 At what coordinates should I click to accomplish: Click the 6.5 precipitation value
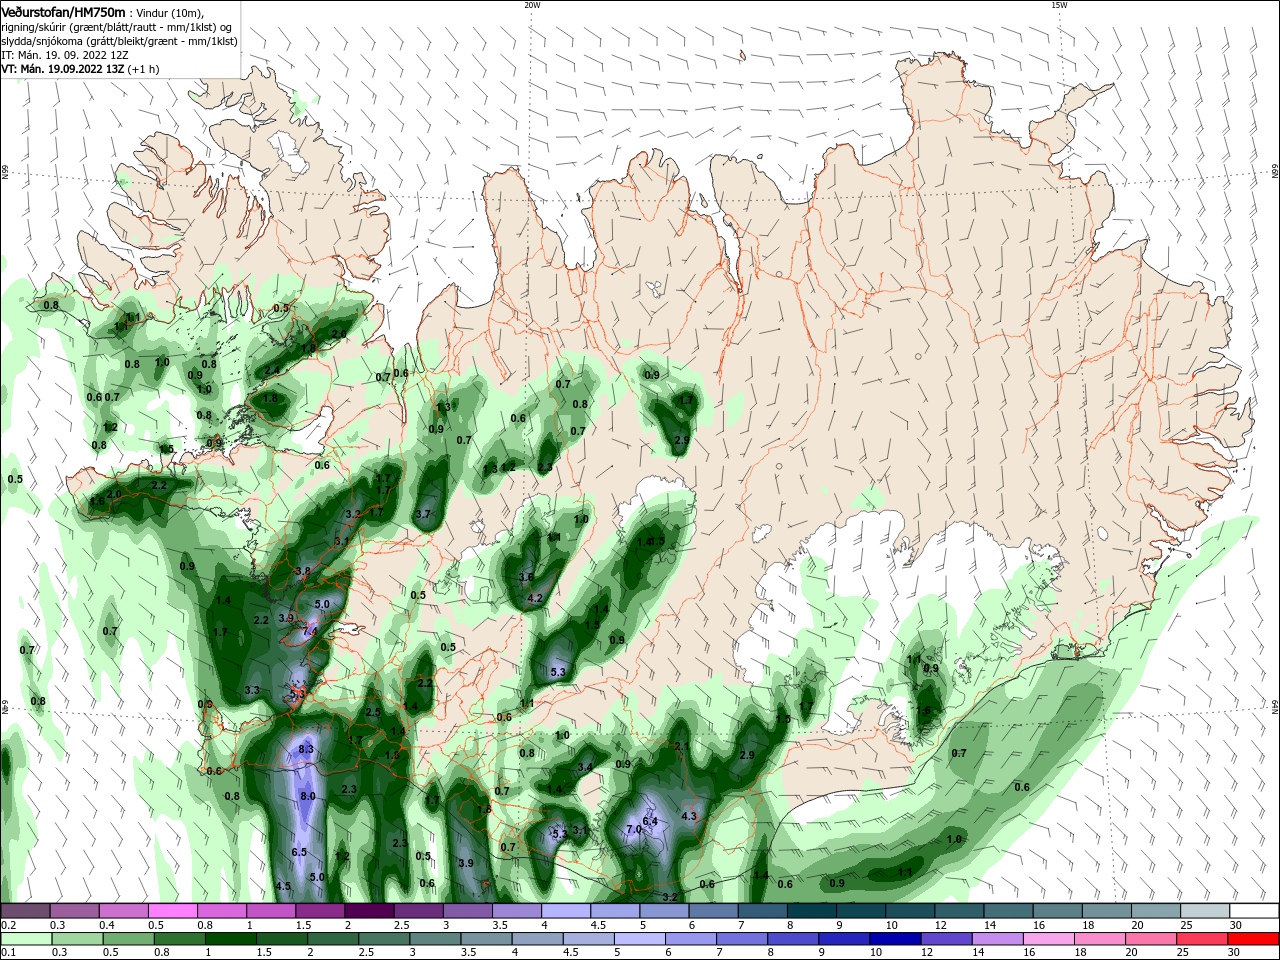tap(299, 852)
